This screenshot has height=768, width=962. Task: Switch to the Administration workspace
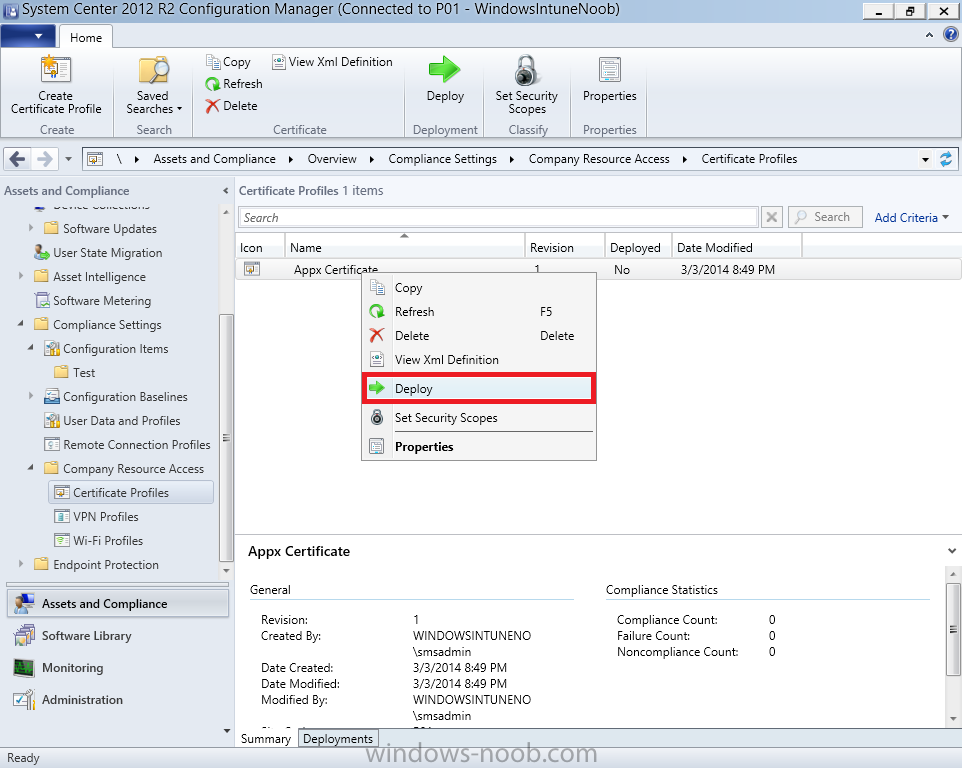pyautogui.click(x=118, y=699)
